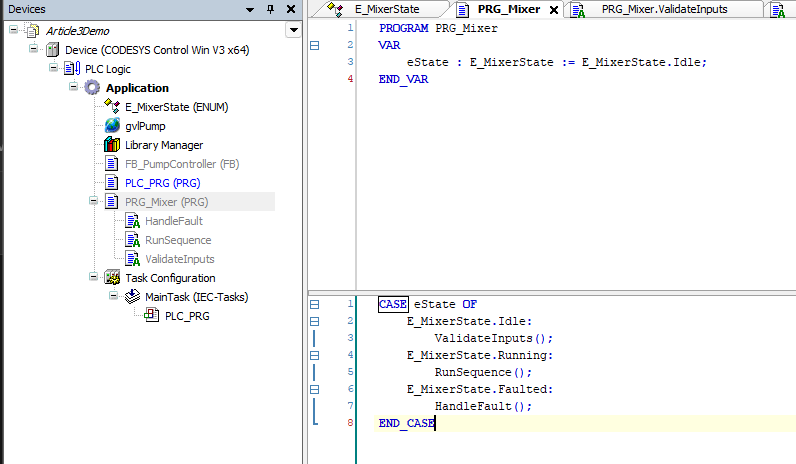Image resolution: width=796 pixels, height=464 pixels.
Task: Click the ValidateInputs() call in code
Action: (x=493, y=338)
